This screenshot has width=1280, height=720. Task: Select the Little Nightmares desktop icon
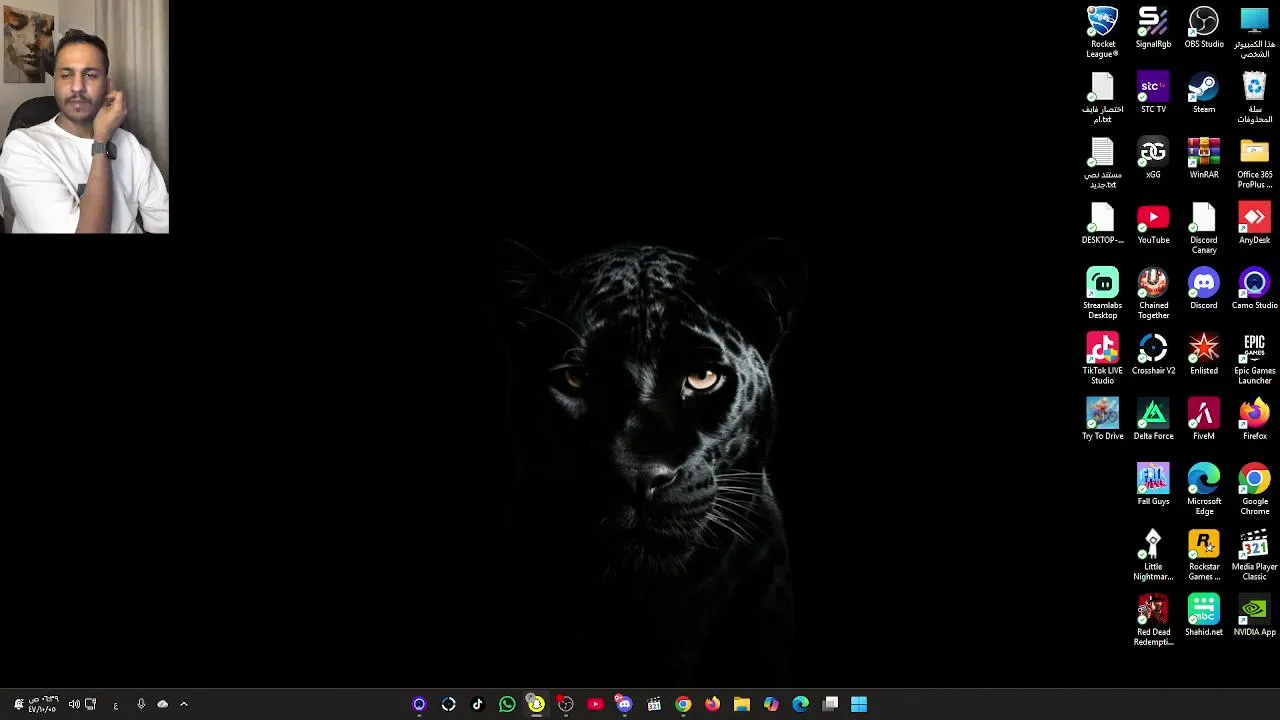1153,555
